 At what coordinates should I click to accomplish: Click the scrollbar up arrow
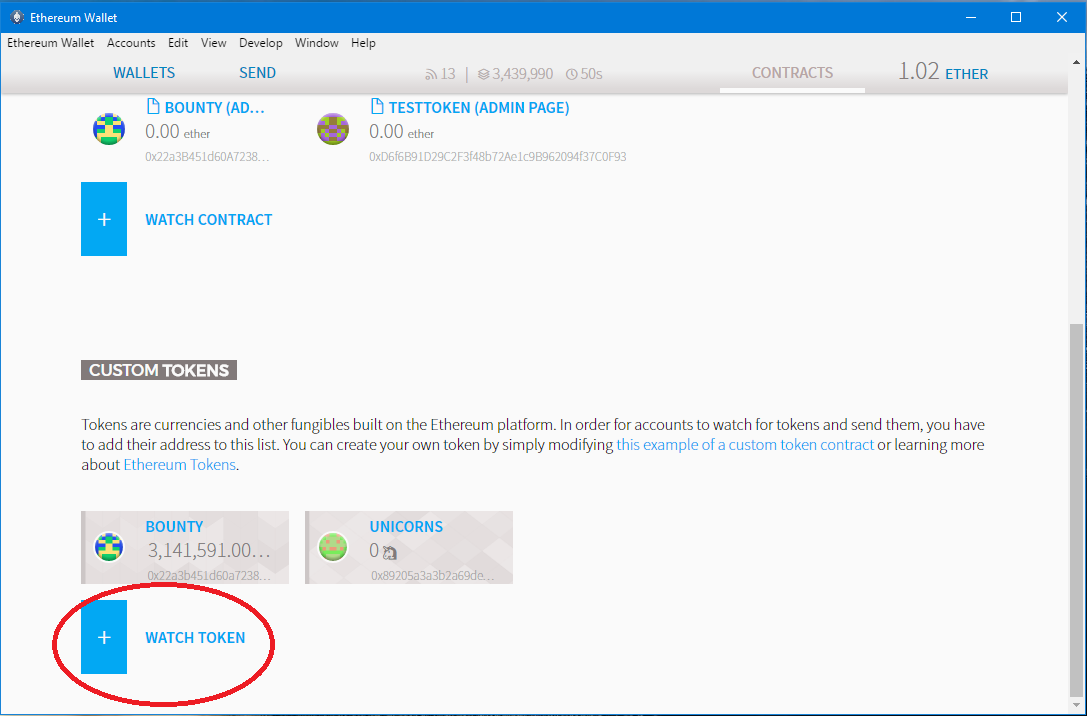(1076, 62)
